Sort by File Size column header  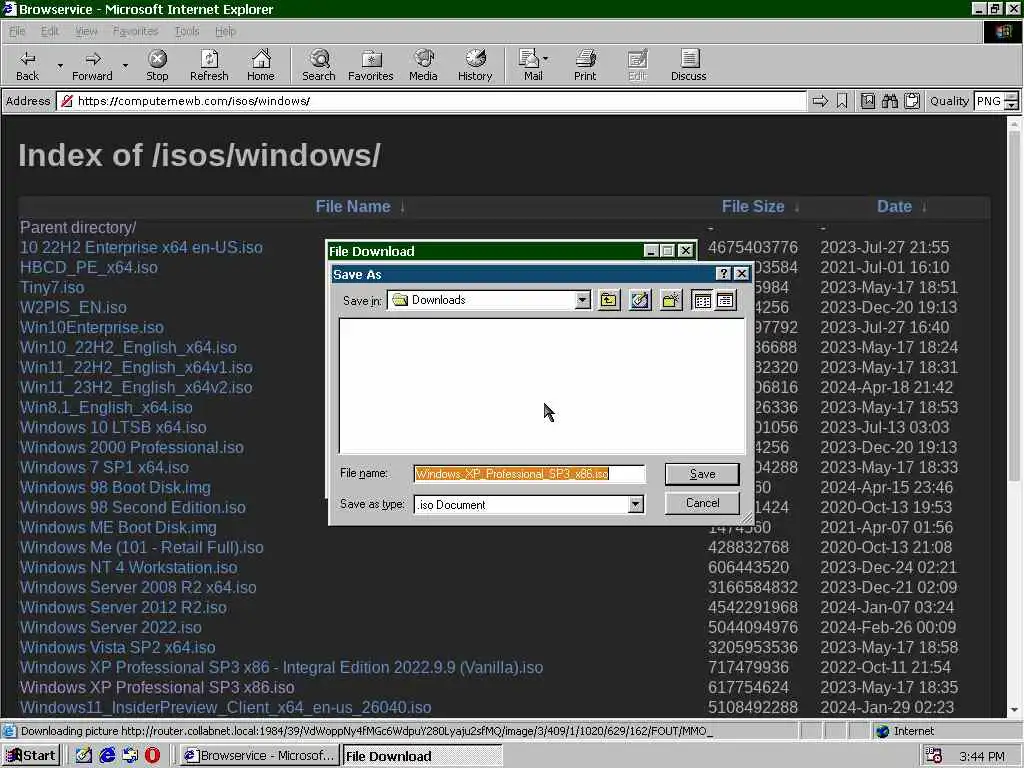tap(752, 206)
